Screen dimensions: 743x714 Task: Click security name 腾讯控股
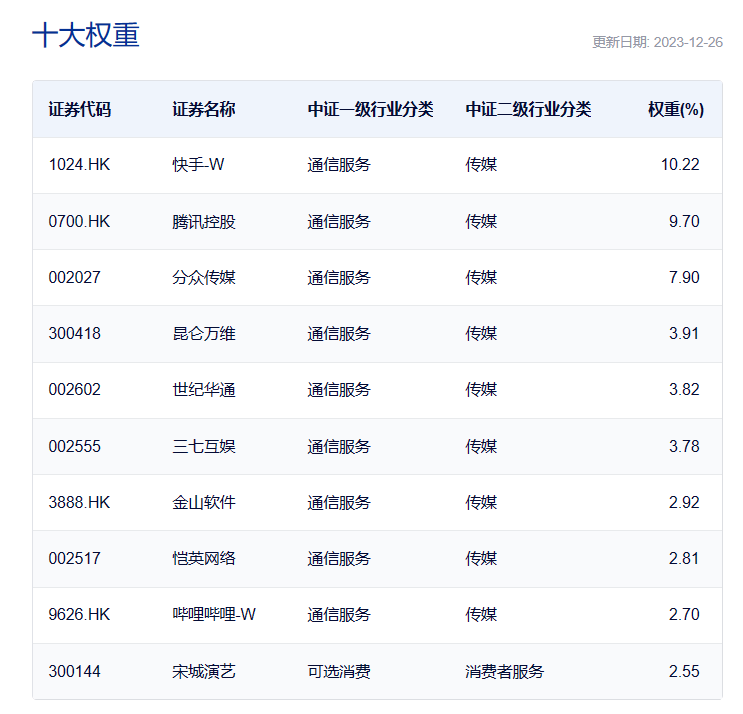(x=204, y=221)
